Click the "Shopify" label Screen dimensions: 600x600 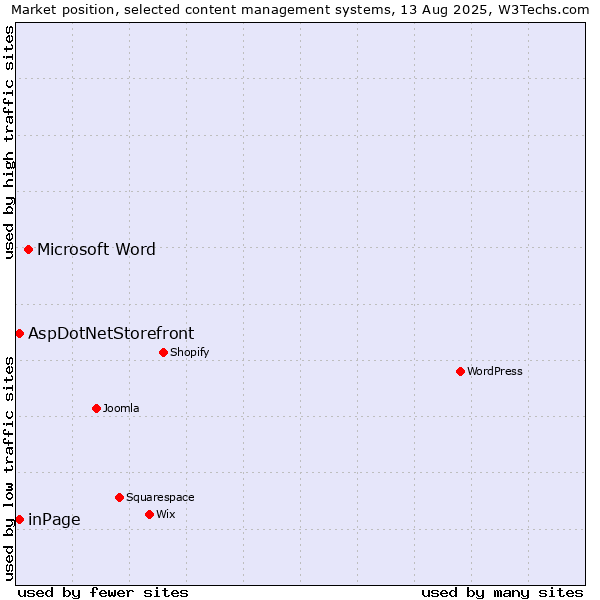(189, 352)
